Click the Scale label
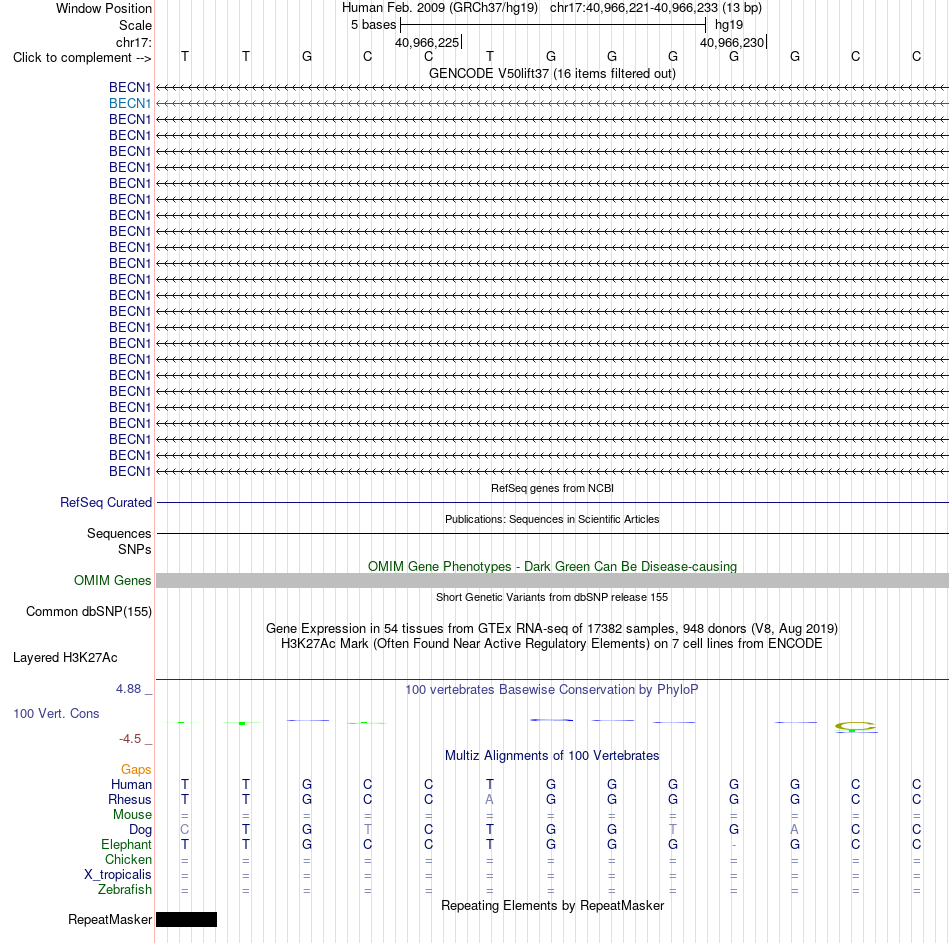This screenshot has width=950, height=943. pos(135,25)
